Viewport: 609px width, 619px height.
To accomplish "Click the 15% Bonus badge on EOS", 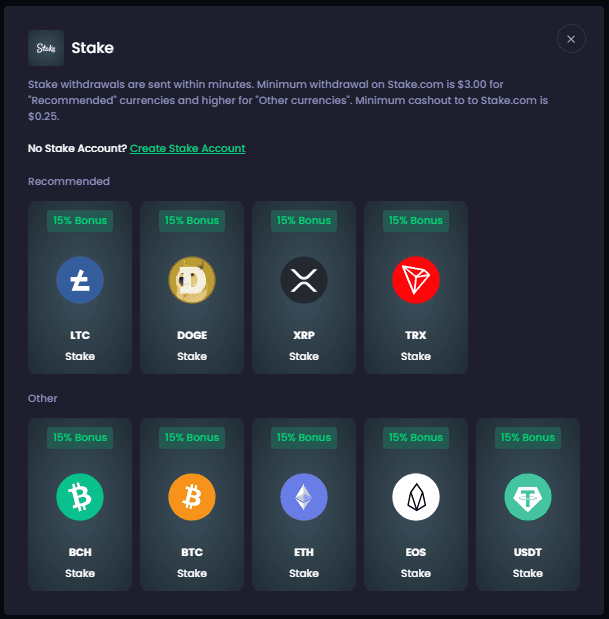I will pos(416,437).
